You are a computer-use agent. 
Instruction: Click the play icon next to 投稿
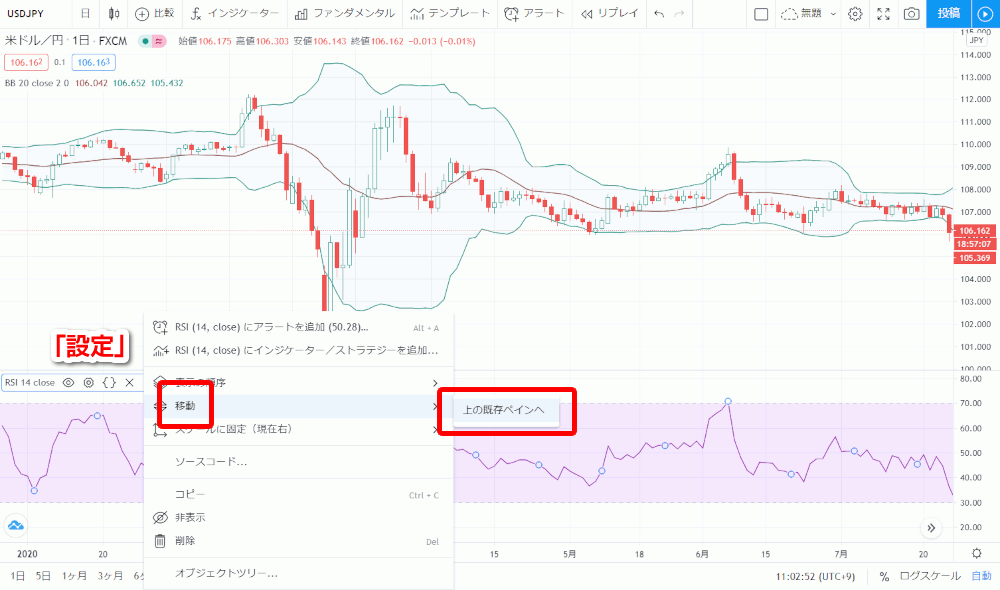[985, 14]
